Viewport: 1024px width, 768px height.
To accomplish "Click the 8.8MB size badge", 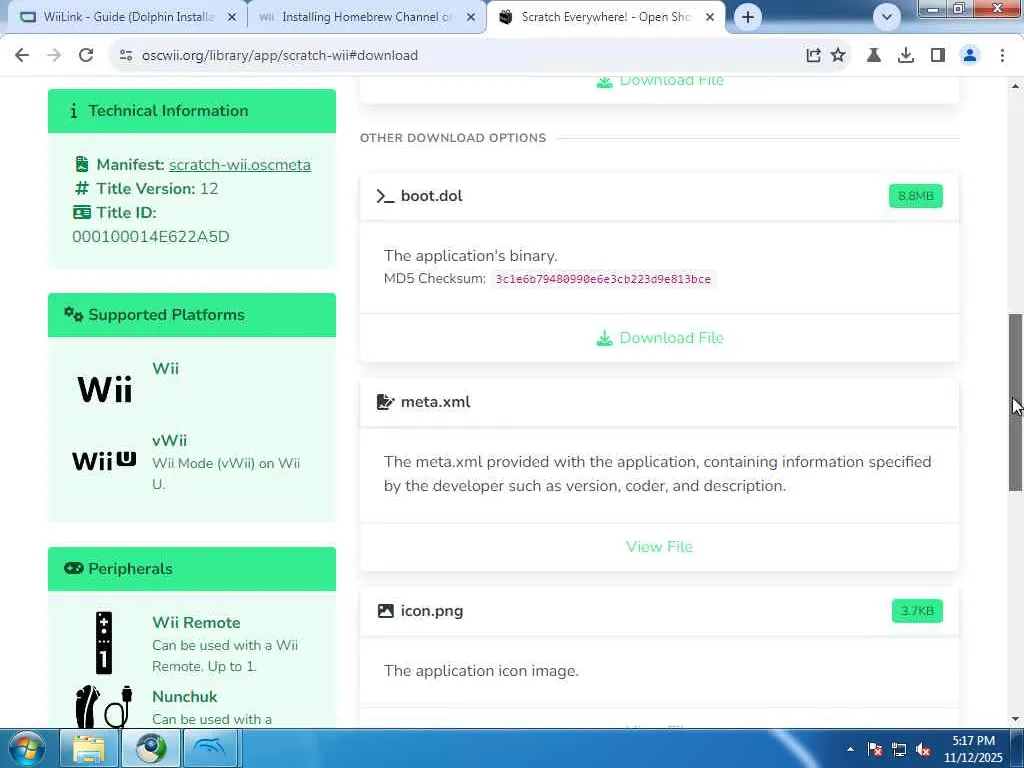I will (x=916, y=196).
